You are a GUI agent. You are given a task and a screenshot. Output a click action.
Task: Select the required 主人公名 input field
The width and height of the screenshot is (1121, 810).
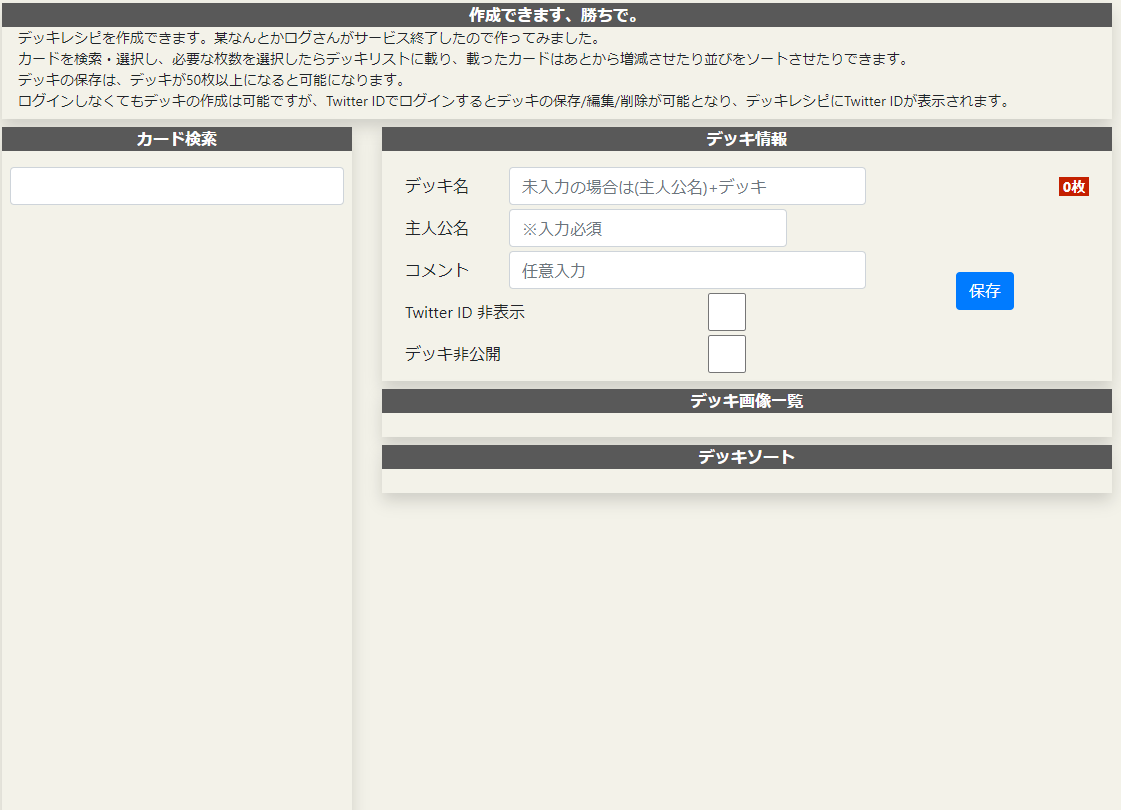tap(647, 228)
